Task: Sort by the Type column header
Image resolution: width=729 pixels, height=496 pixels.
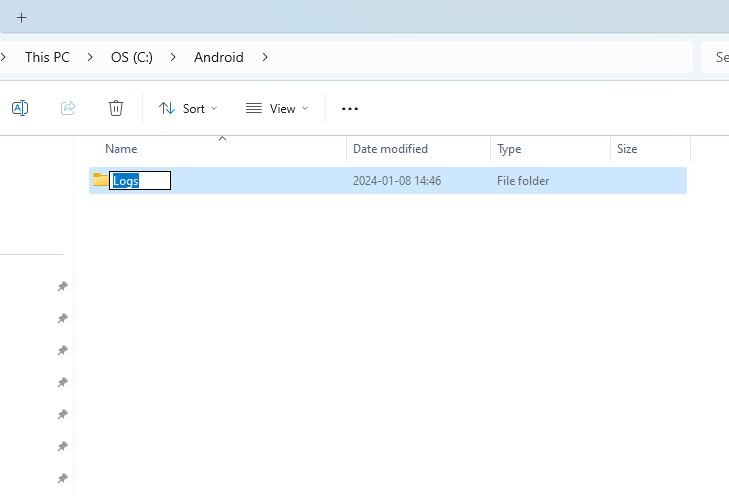Action: 550,149
